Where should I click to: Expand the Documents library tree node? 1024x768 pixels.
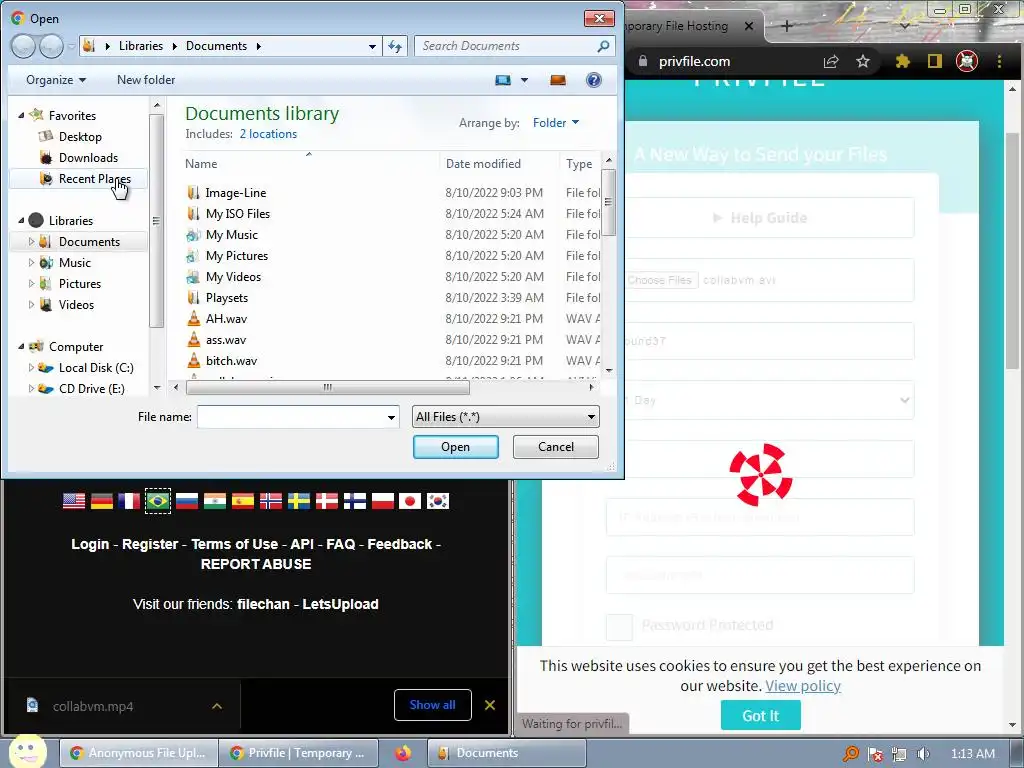[x=31, y=242]
